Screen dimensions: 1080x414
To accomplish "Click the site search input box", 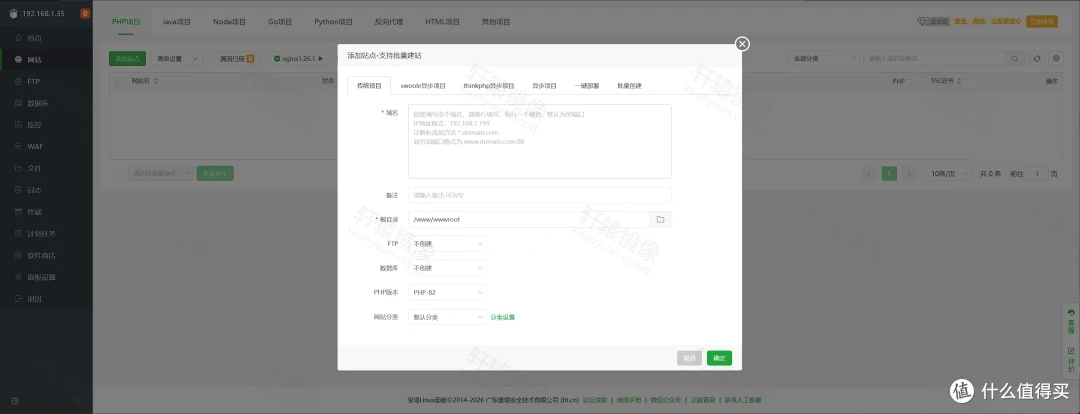I will pyautogui.click(x=934, y=59).
